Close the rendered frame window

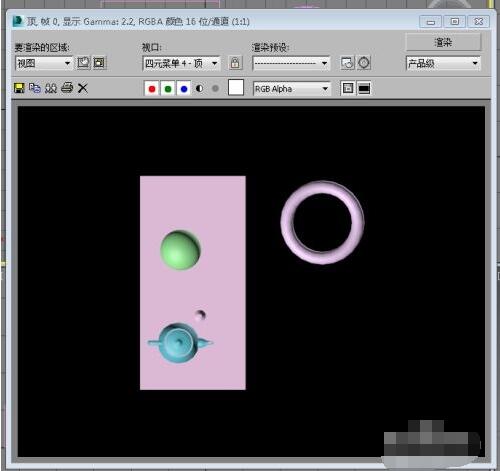pyautogui.click(x=479, y=22)
